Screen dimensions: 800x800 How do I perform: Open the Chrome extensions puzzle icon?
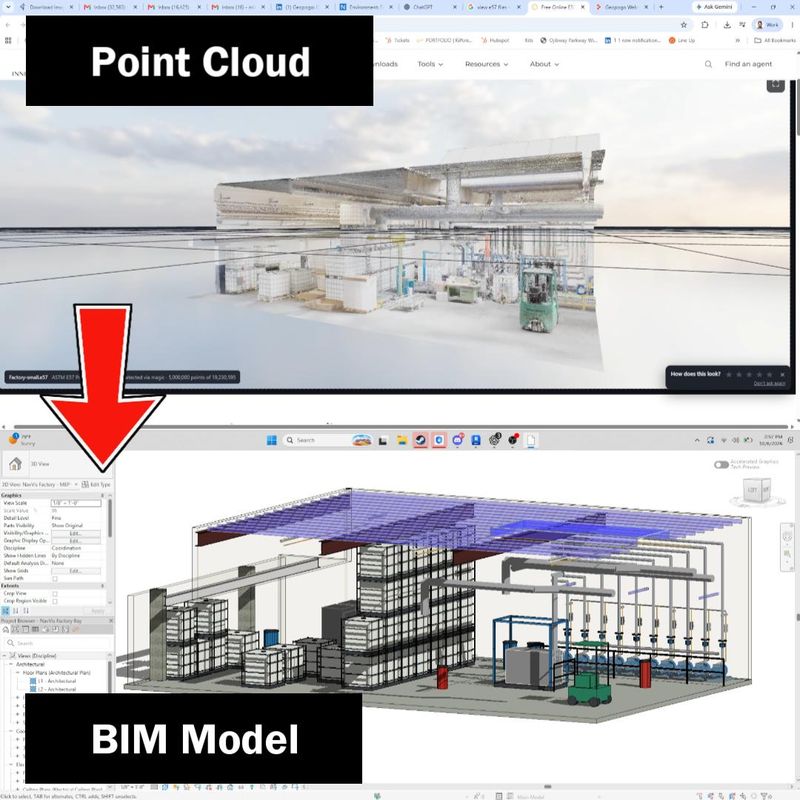[x=705, y=24]
